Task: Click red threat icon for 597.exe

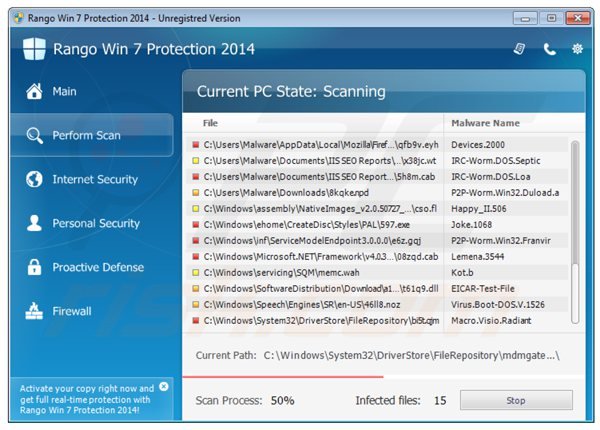Action: [196, 225]
